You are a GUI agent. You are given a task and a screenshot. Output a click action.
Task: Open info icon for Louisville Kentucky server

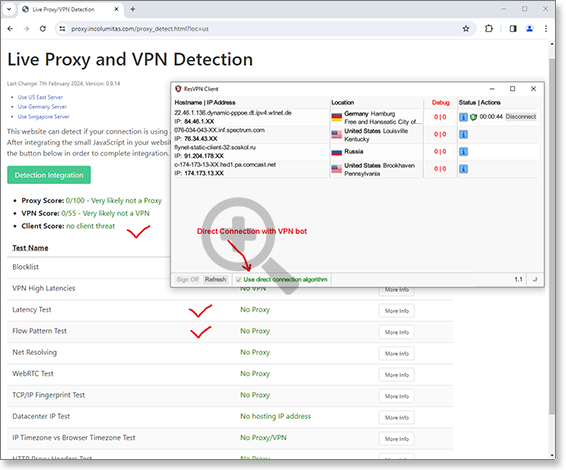[463, 134]
